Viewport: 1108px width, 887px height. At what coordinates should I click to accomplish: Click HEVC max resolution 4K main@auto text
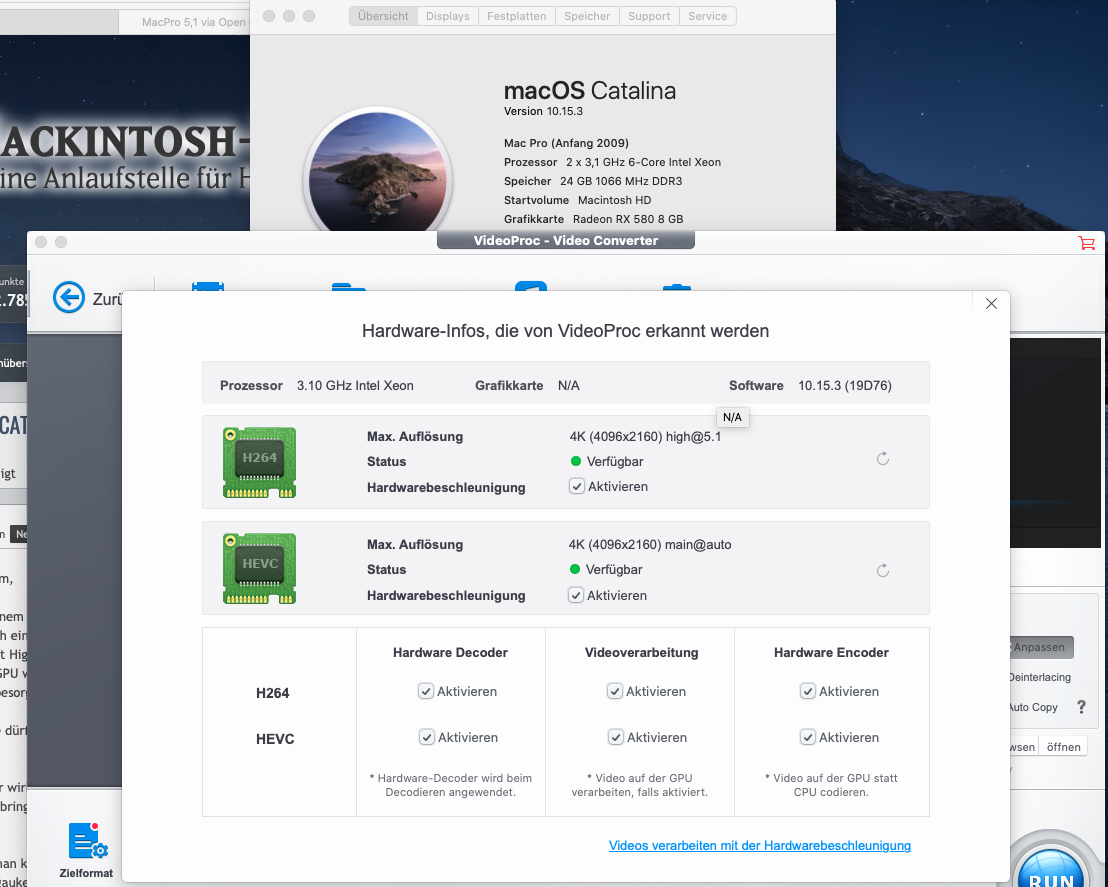[650, 544]
